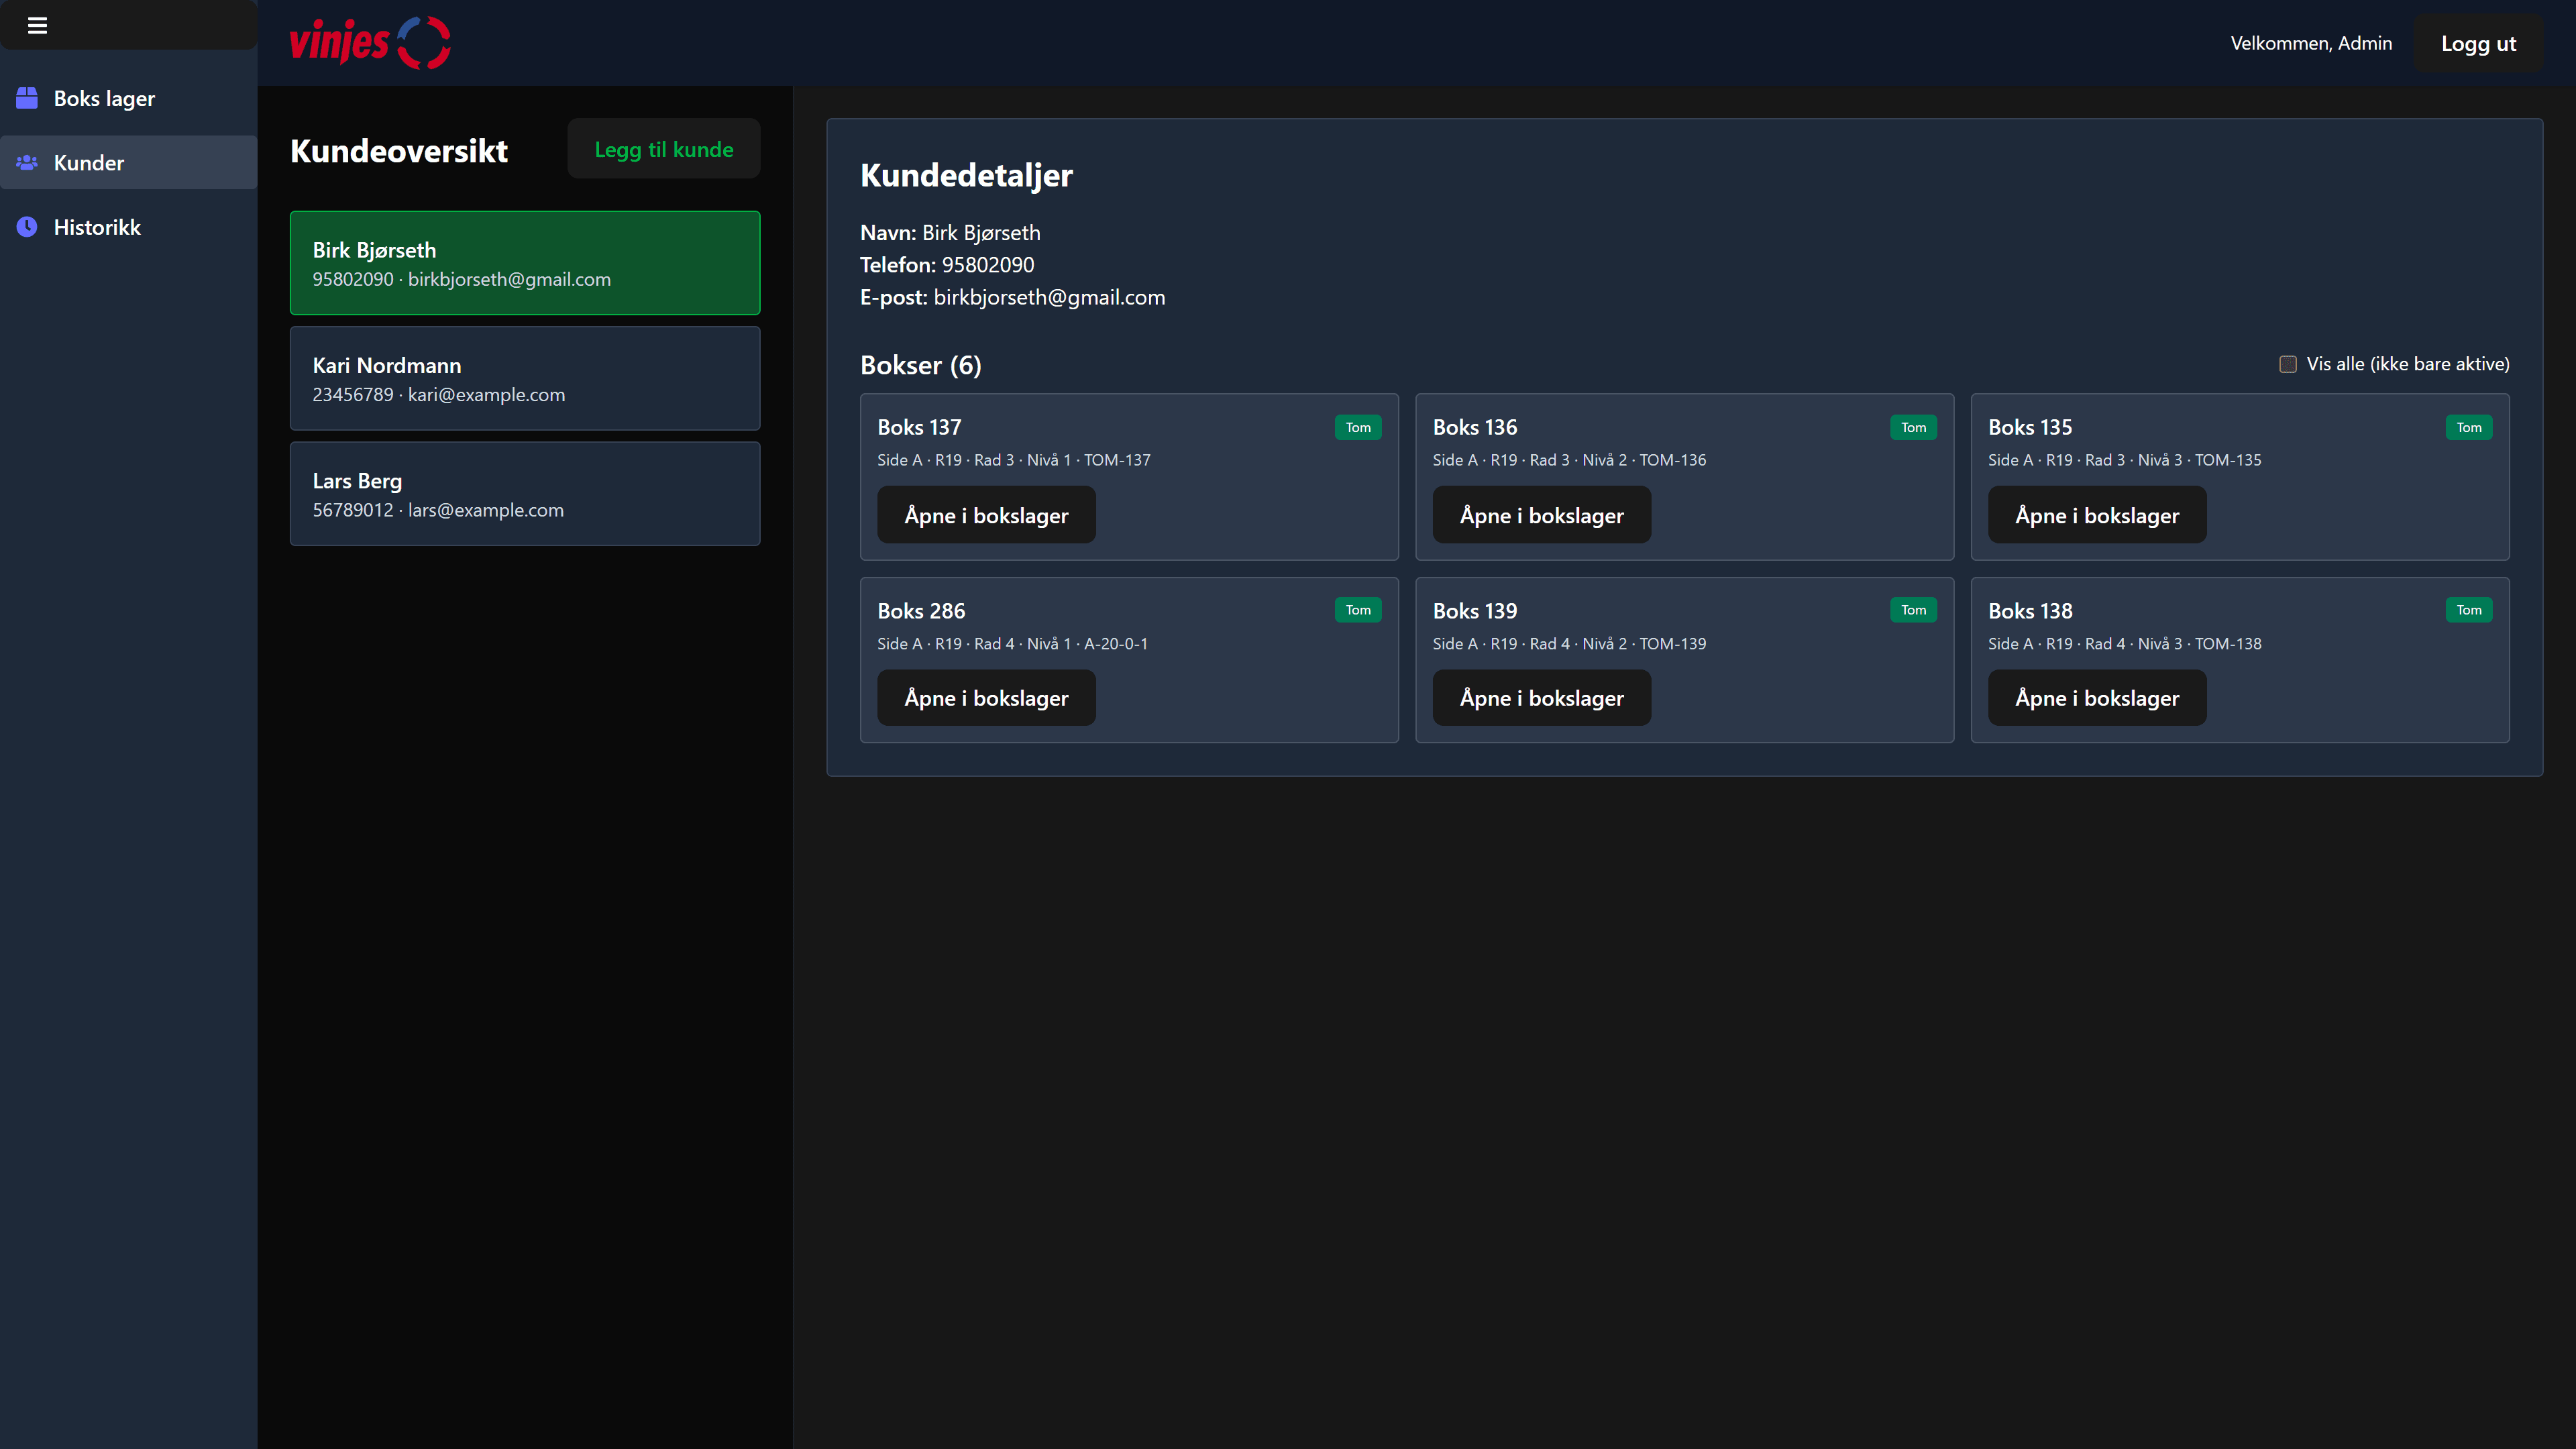The image size is (2576, 1449).
Task: Enable Vis alle (ikke bare aktive) checkbox
Action: 2287,364
